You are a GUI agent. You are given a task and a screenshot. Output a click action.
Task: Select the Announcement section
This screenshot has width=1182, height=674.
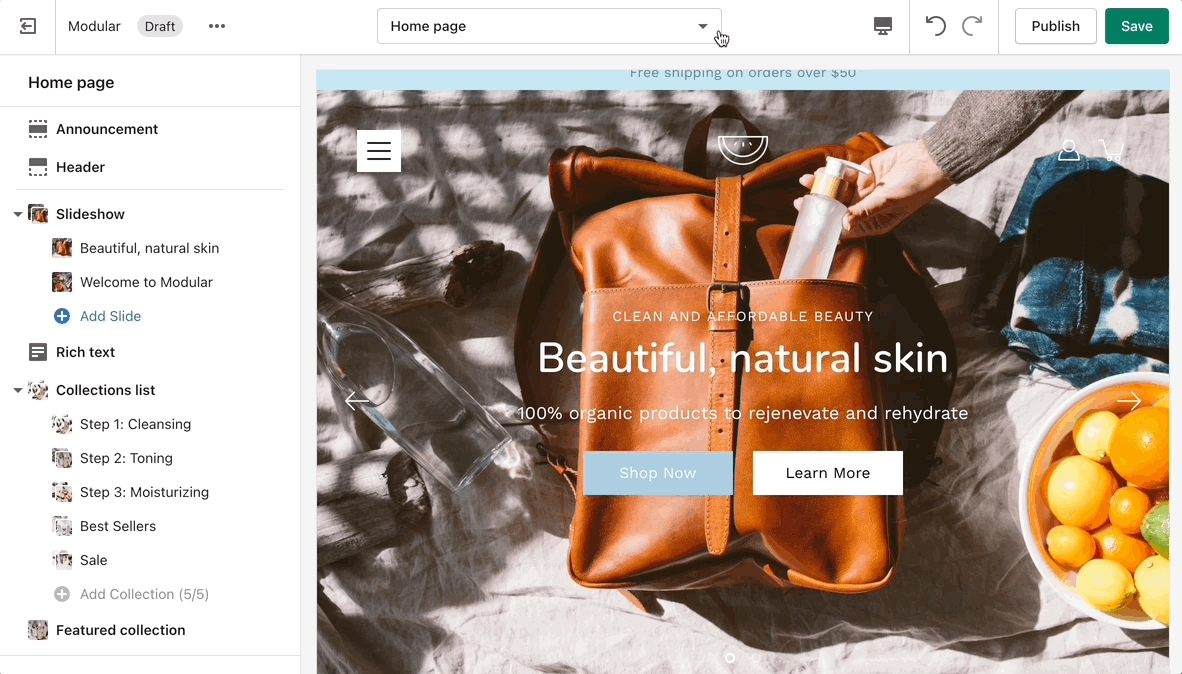pos(107,129)
